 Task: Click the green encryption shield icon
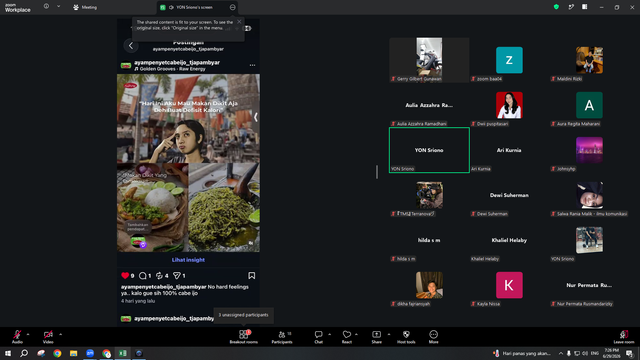click(556, 7)
